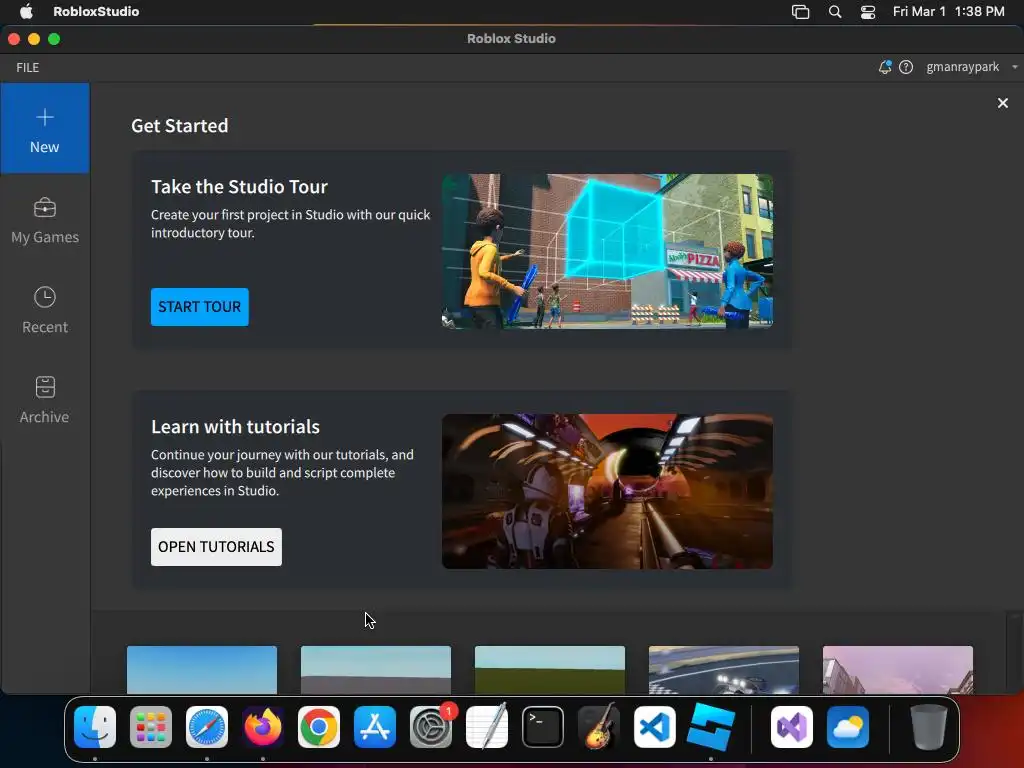Image resolution: width=1024 pixels, height=768 pixels.
Task: Open the Archive tab
Action: pyautogui.click(x=44, y=400)
